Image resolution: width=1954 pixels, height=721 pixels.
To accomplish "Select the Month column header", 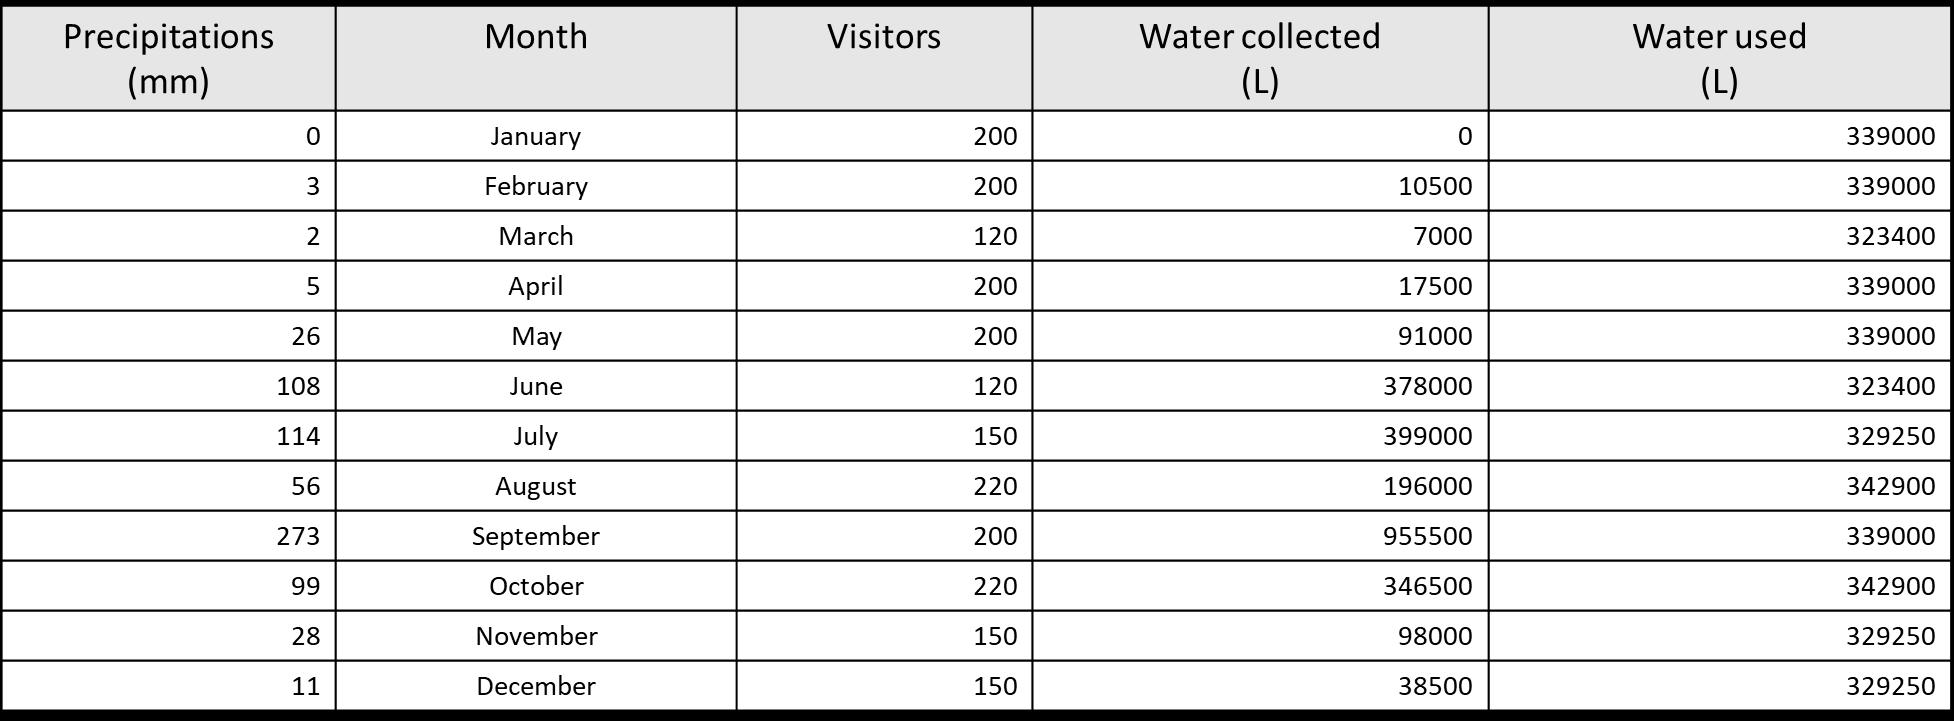I will 536,58.
